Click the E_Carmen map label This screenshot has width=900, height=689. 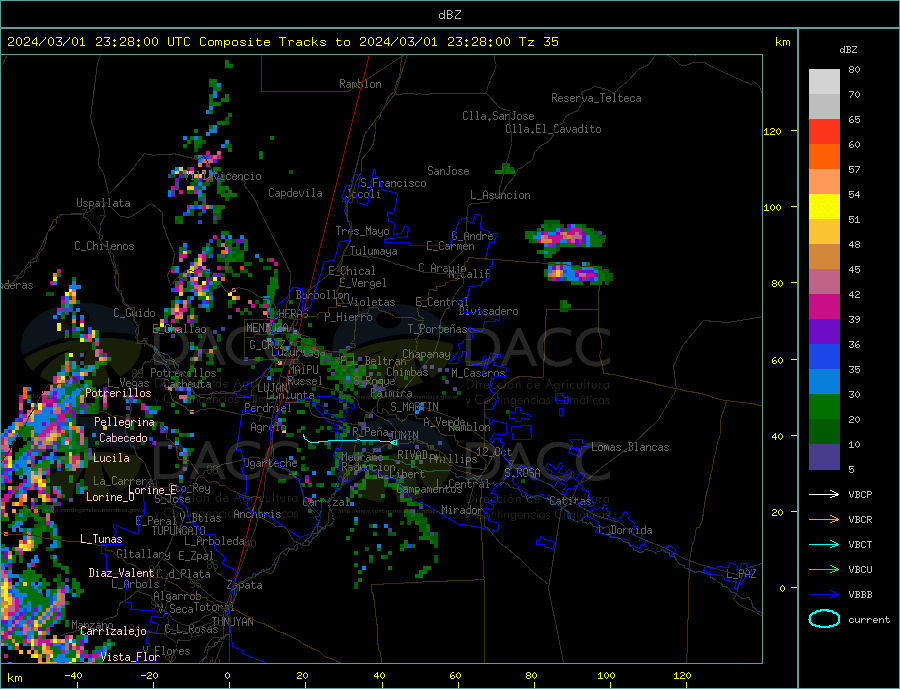(451, 246)
